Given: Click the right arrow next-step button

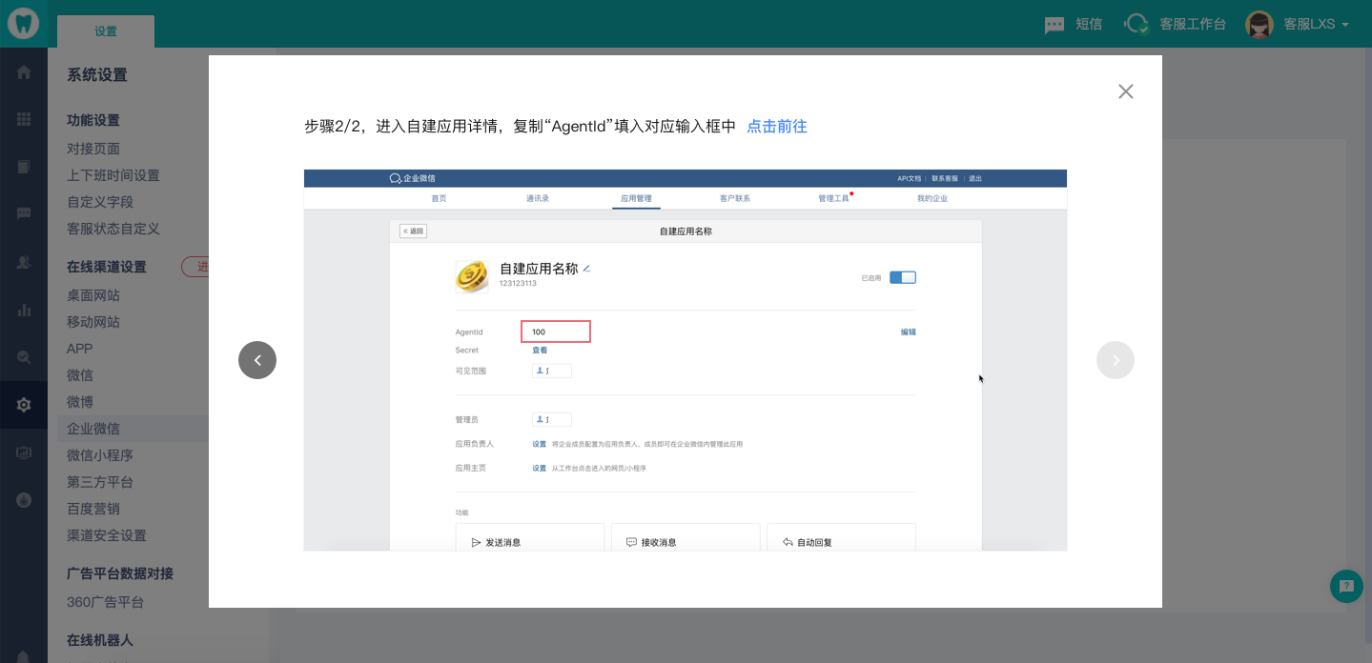Looking at the screenshot, I should coord(1115,360).
